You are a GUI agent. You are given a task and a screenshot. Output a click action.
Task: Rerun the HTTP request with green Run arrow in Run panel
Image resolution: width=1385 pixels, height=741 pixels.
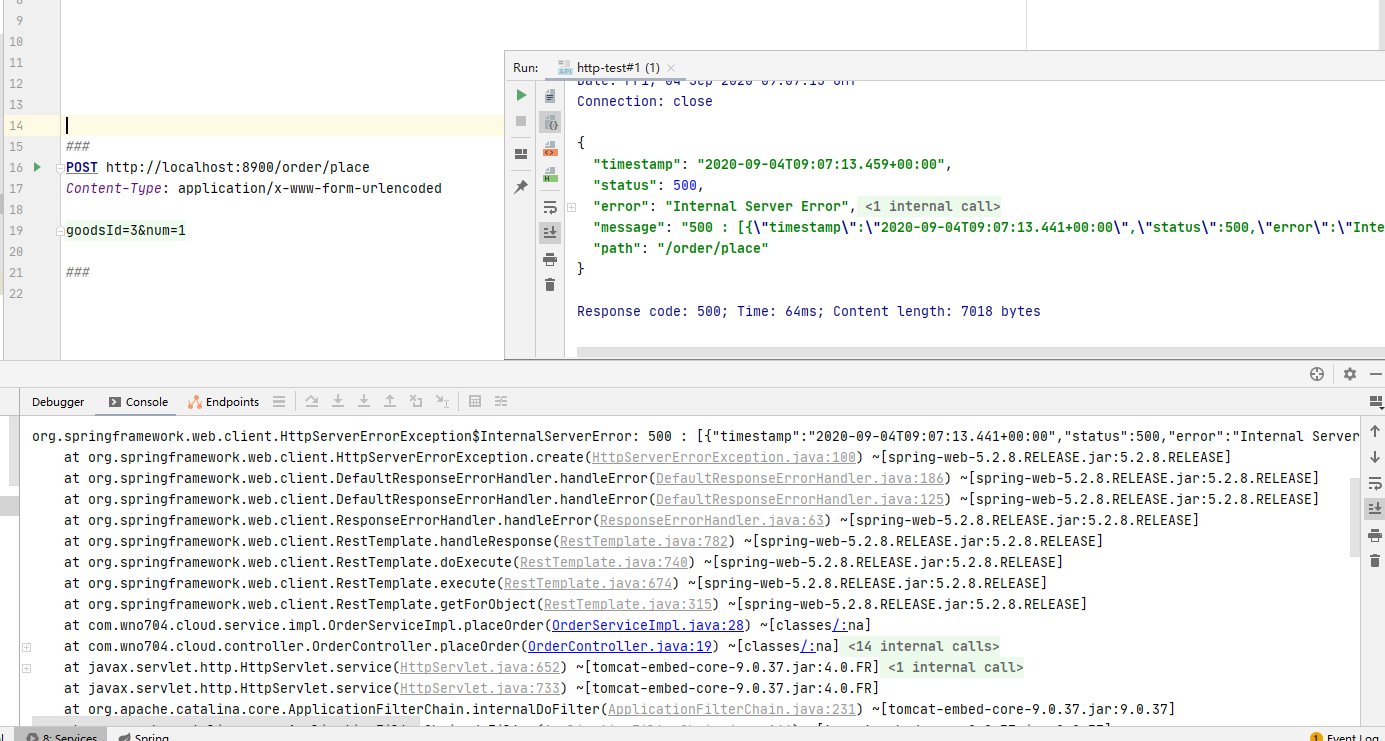pos(521,95)
